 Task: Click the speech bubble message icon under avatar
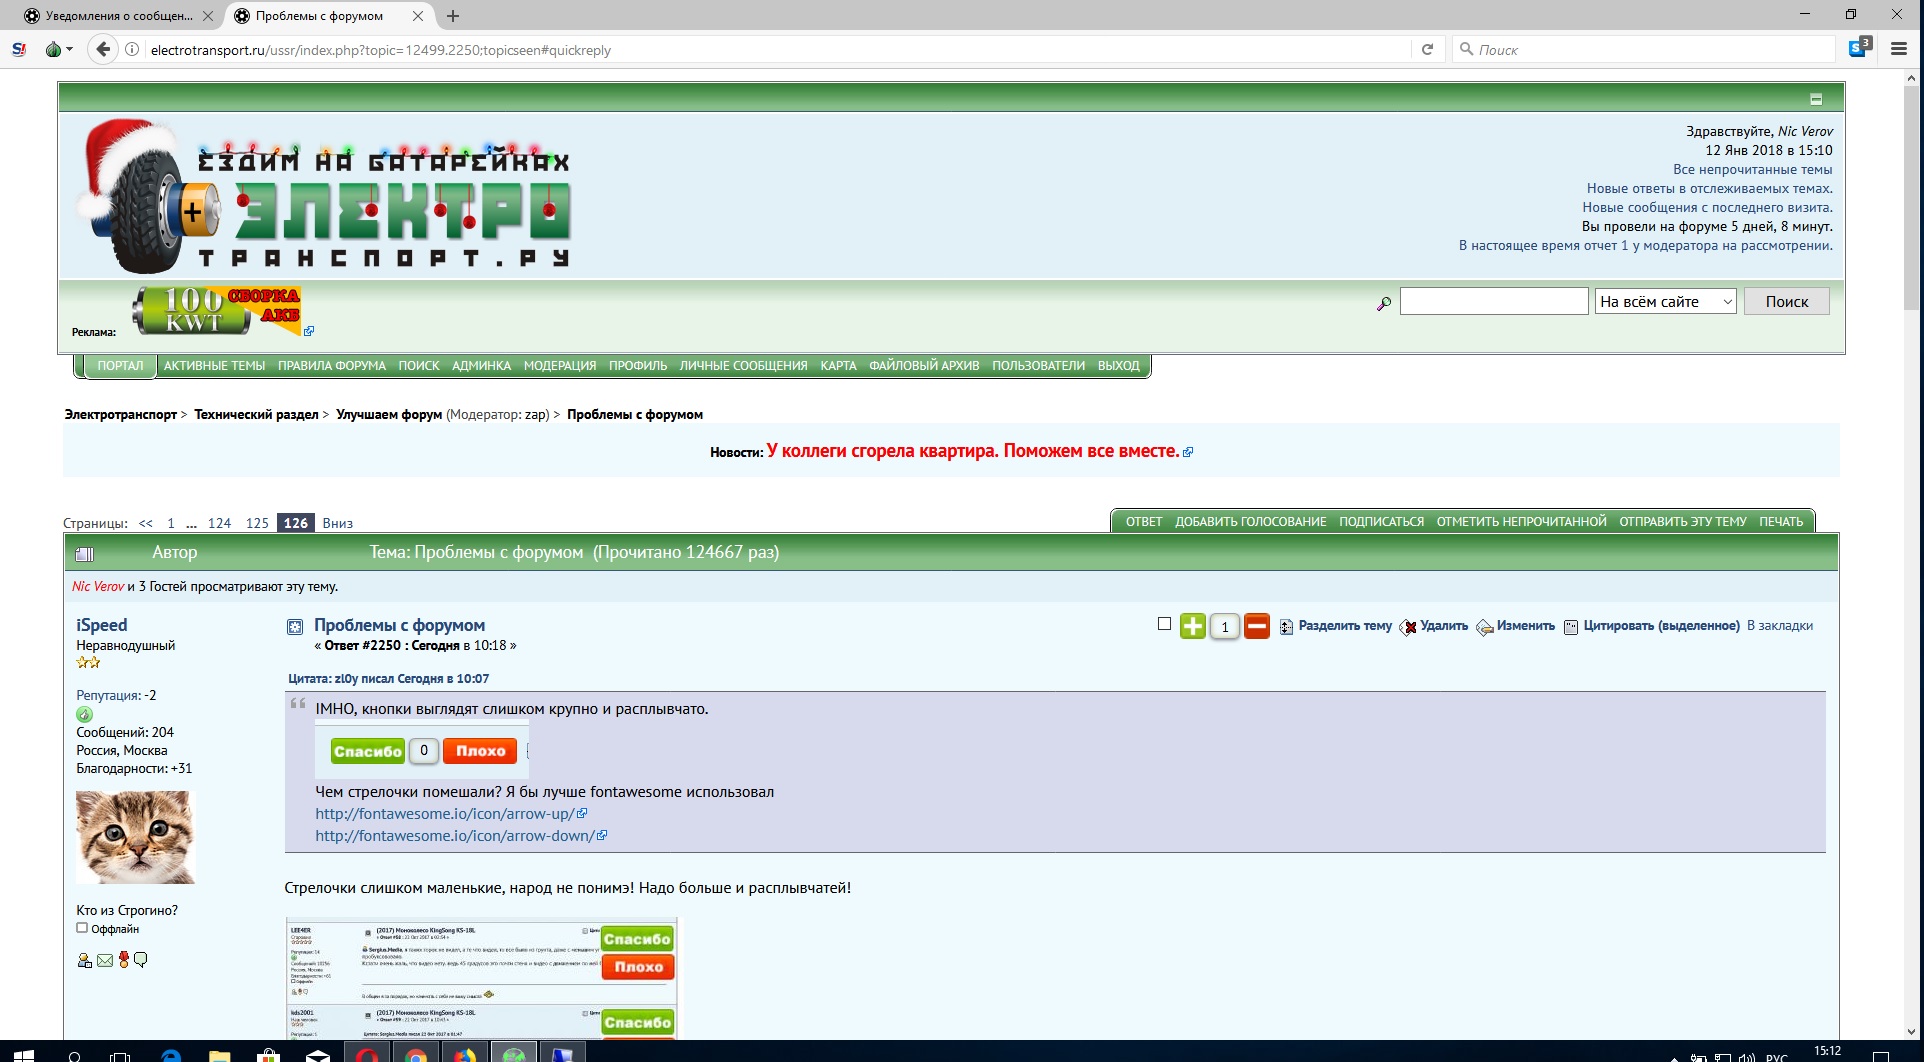[x=141, y=960]
